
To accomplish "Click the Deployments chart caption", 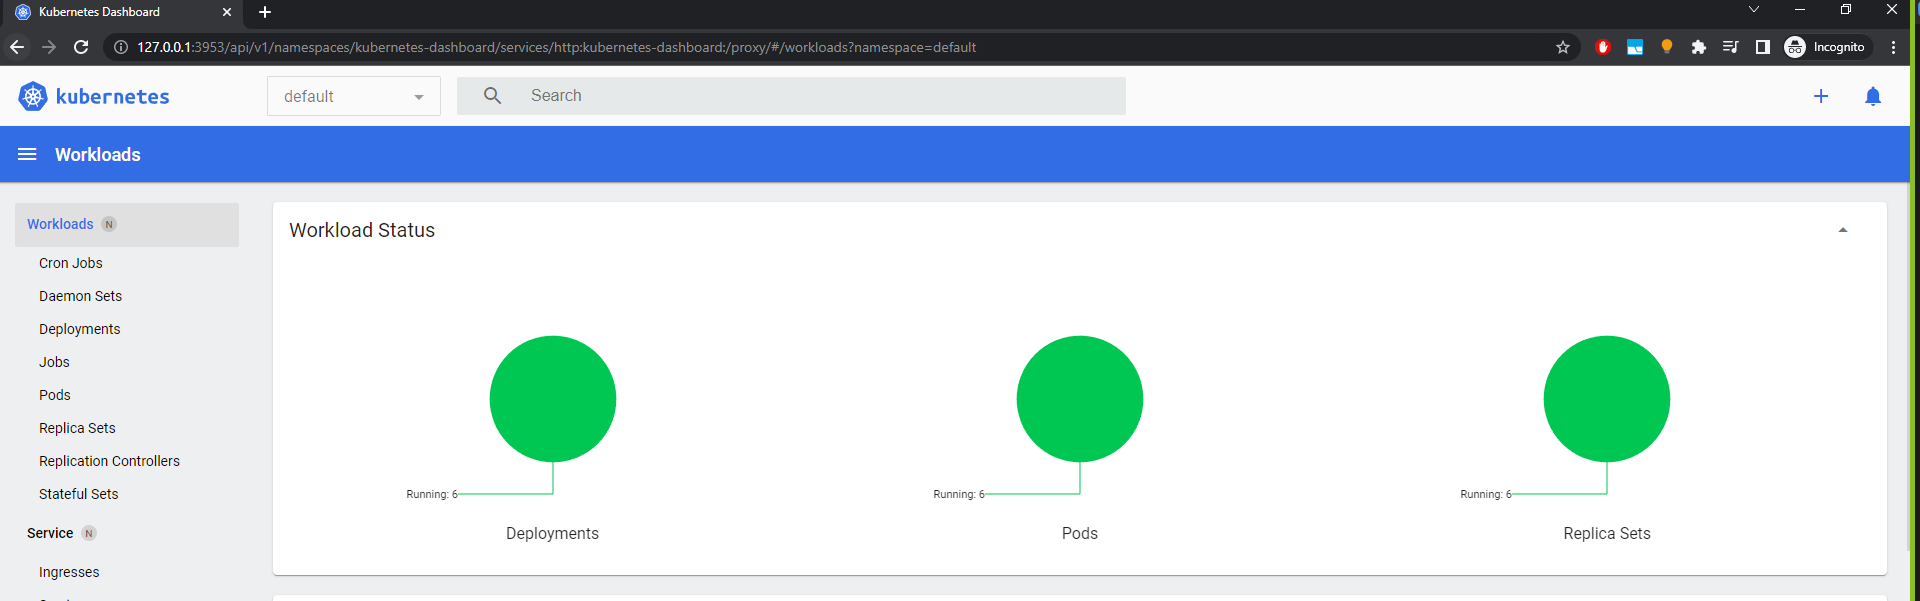I will (552, 533).
